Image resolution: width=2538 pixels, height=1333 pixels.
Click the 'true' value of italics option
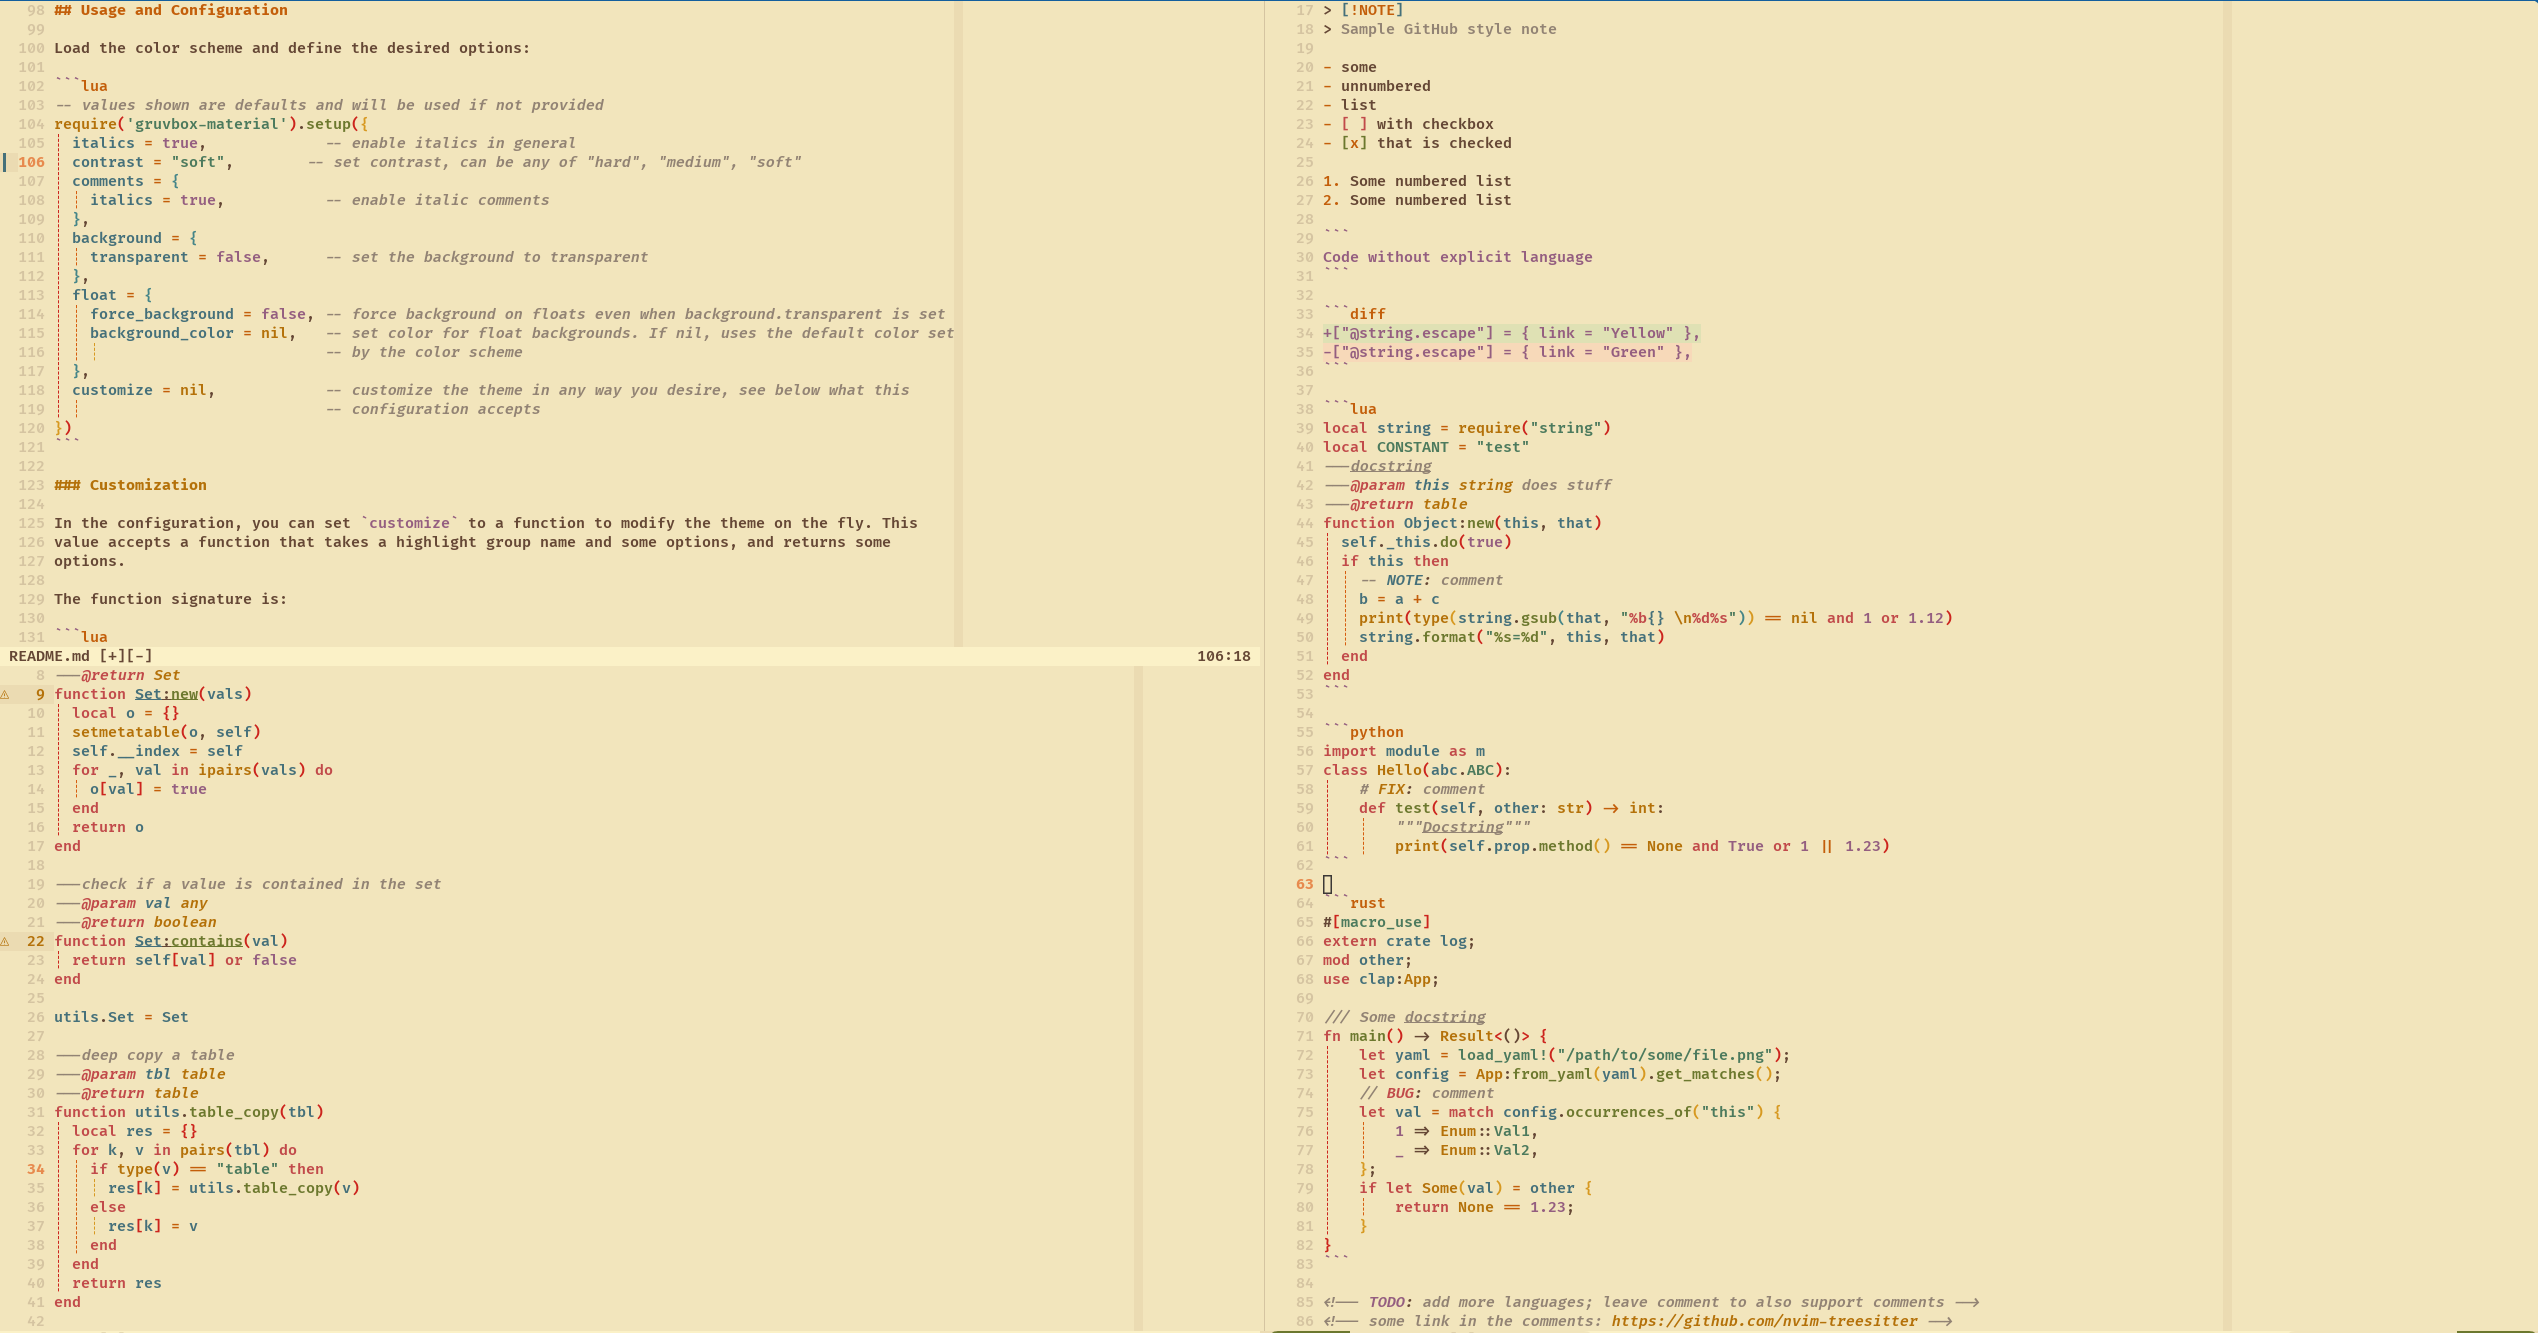coord(180,143)
